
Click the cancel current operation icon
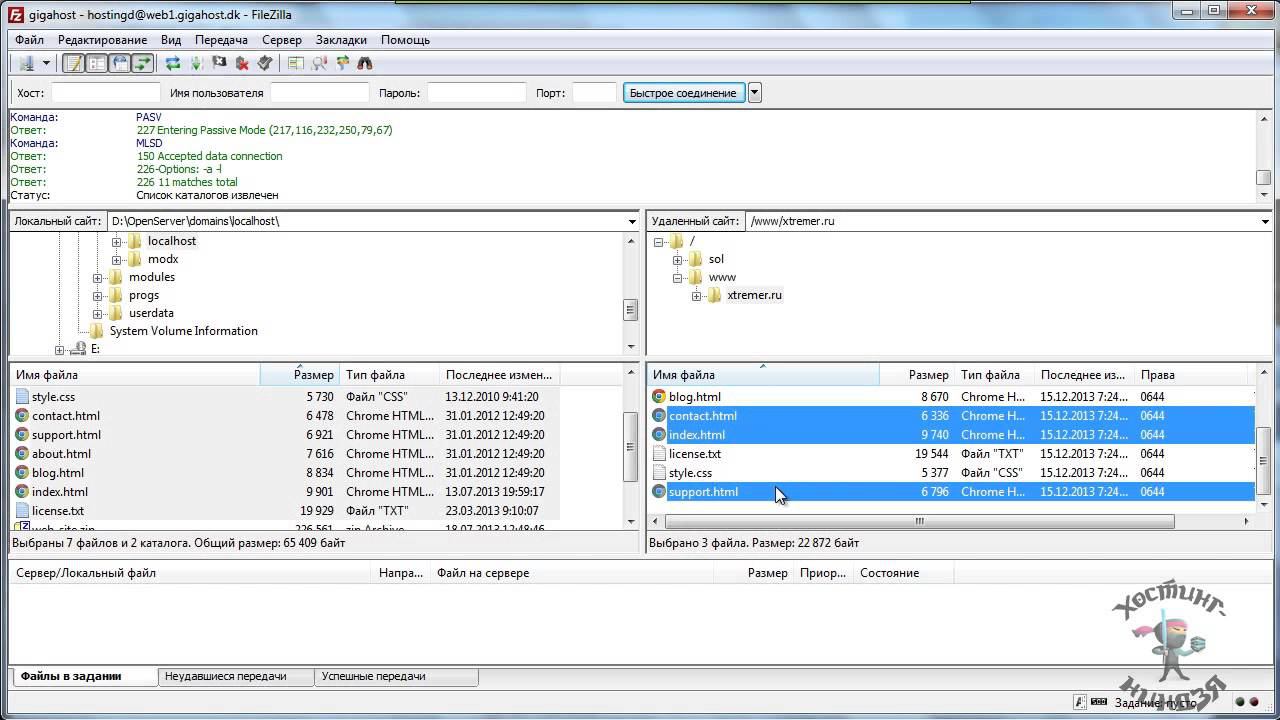[219, 63]
